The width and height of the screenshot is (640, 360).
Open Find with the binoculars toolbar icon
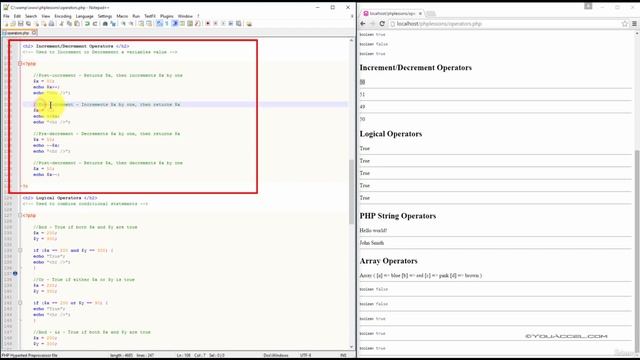click(x=105, y=24)
